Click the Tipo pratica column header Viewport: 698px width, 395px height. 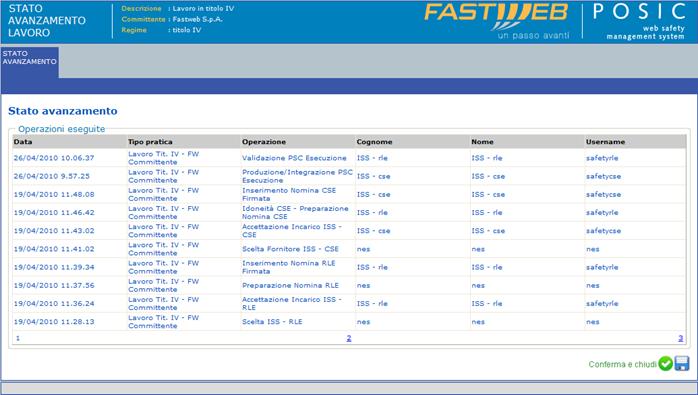[150, 142]
